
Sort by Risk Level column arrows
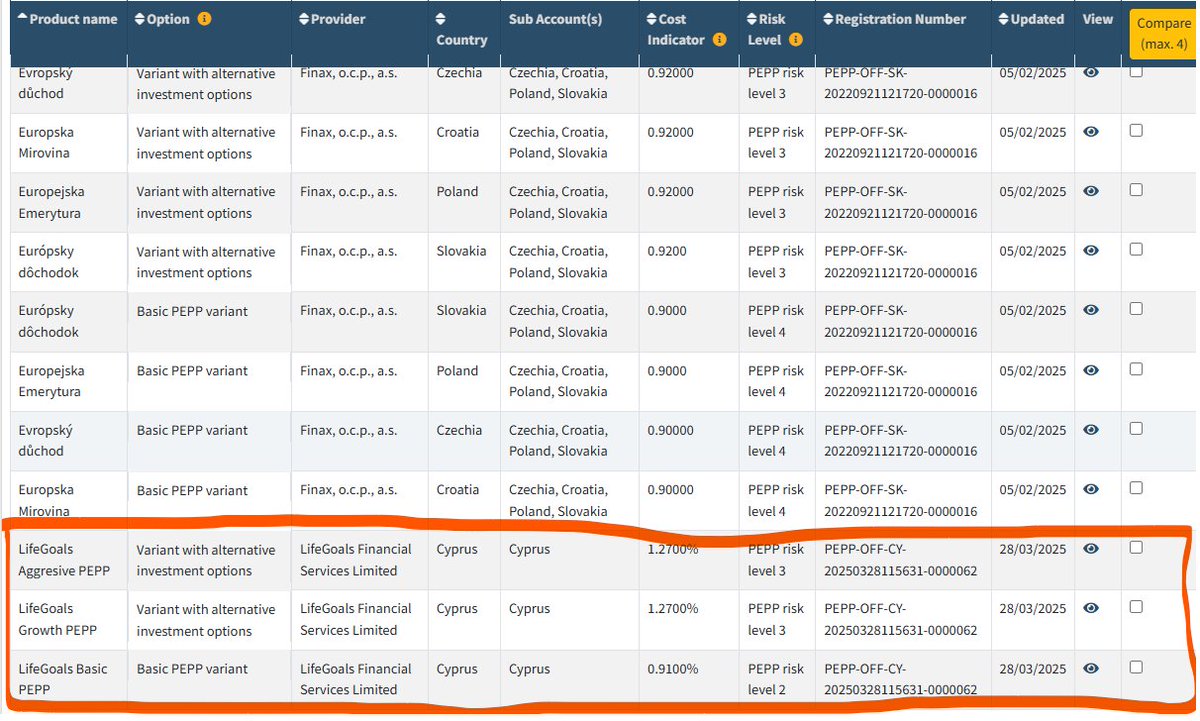[x=753, y=19]
